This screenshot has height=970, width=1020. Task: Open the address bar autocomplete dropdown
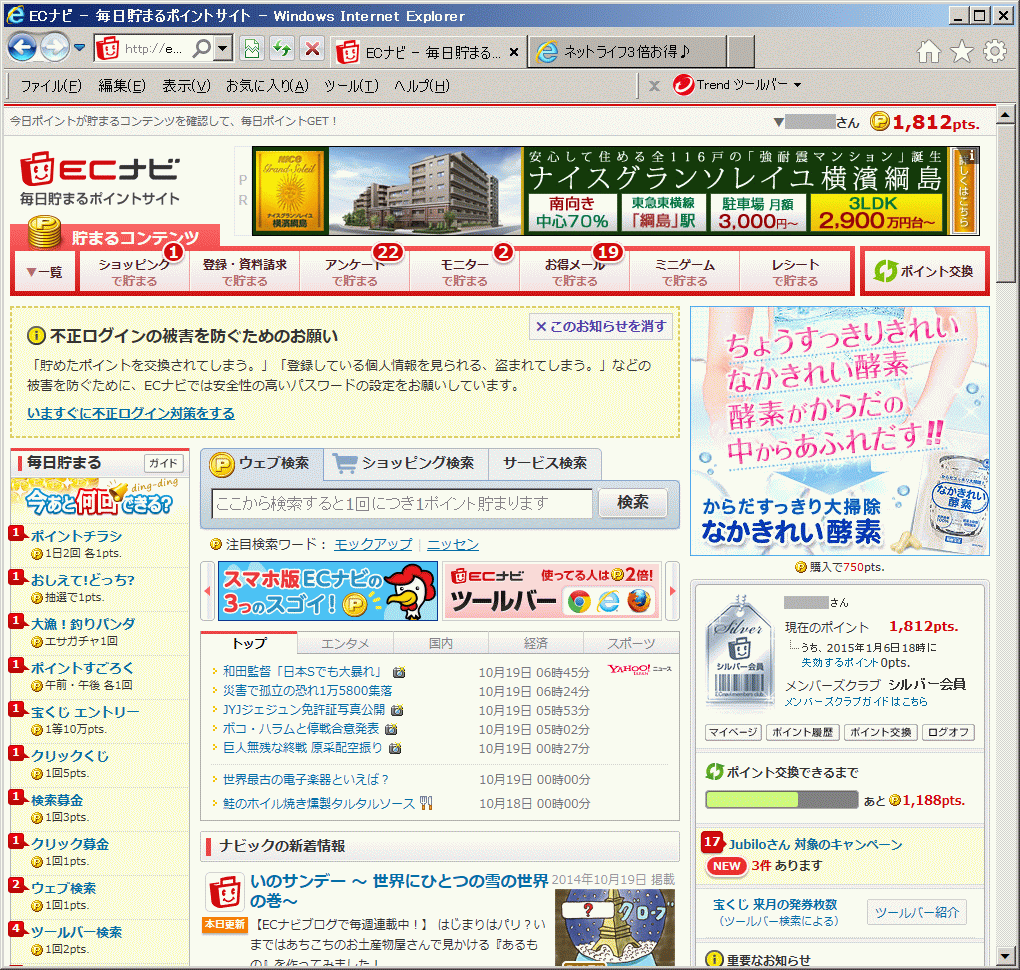coord(223,48)
